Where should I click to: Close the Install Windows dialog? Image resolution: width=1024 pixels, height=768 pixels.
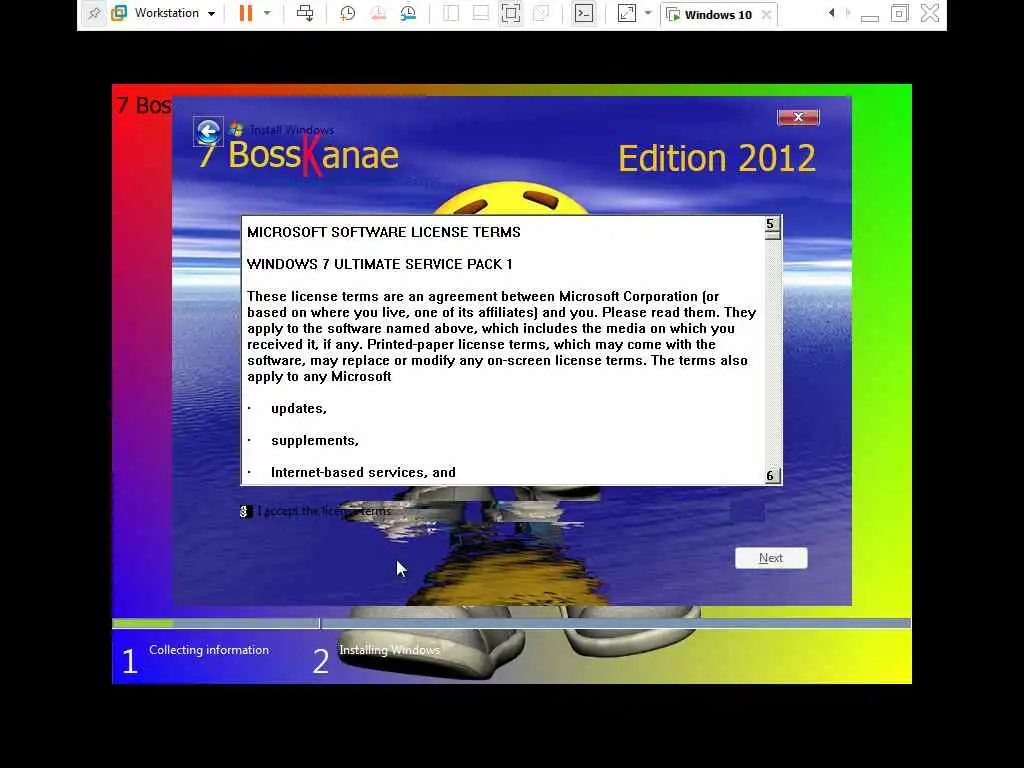pyautogui.click(x=798, y=117)
